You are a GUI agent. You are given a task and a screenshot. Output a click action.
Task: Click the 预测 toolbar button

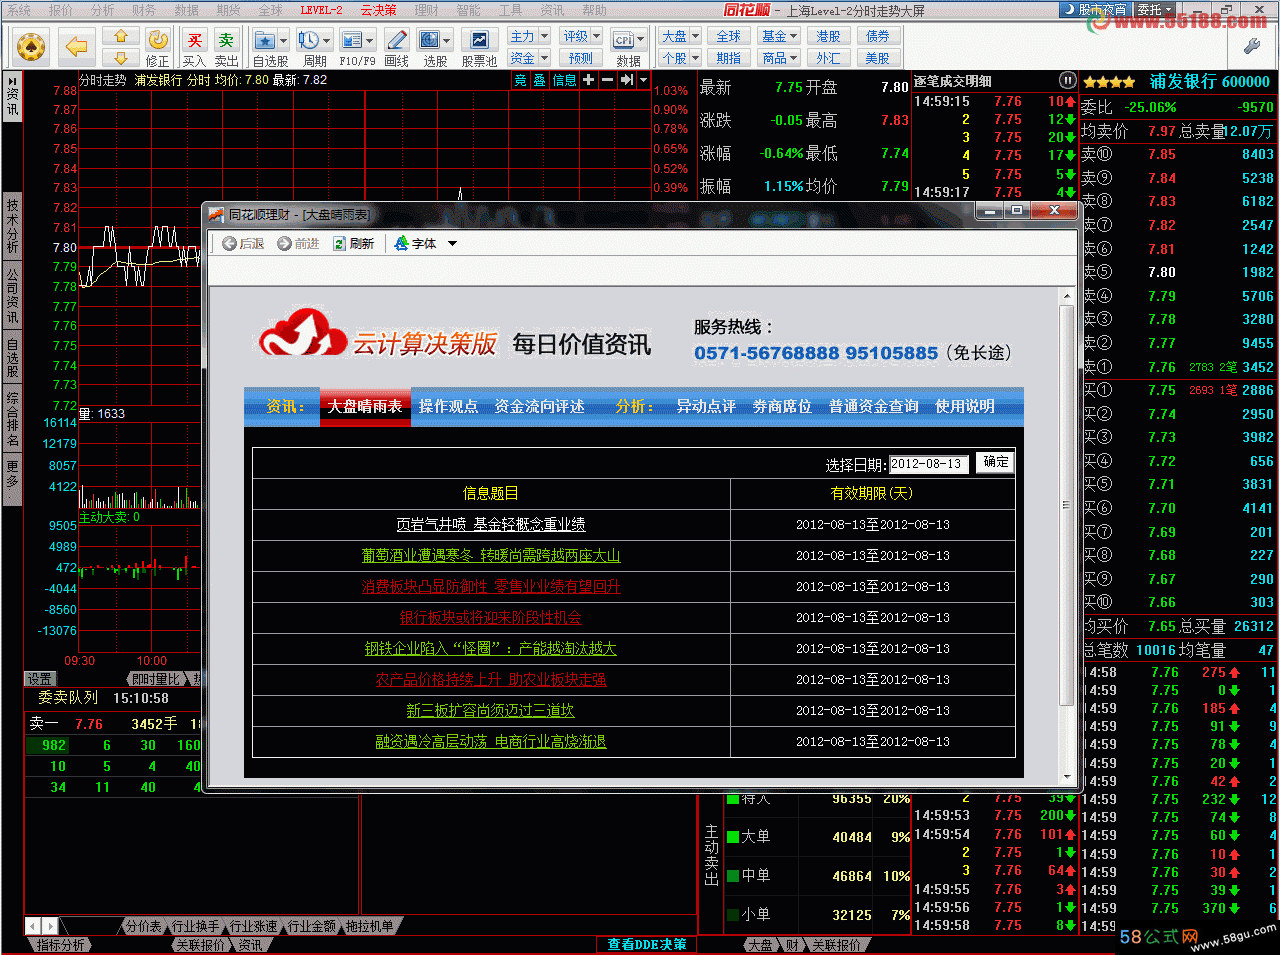coord(581,58)
